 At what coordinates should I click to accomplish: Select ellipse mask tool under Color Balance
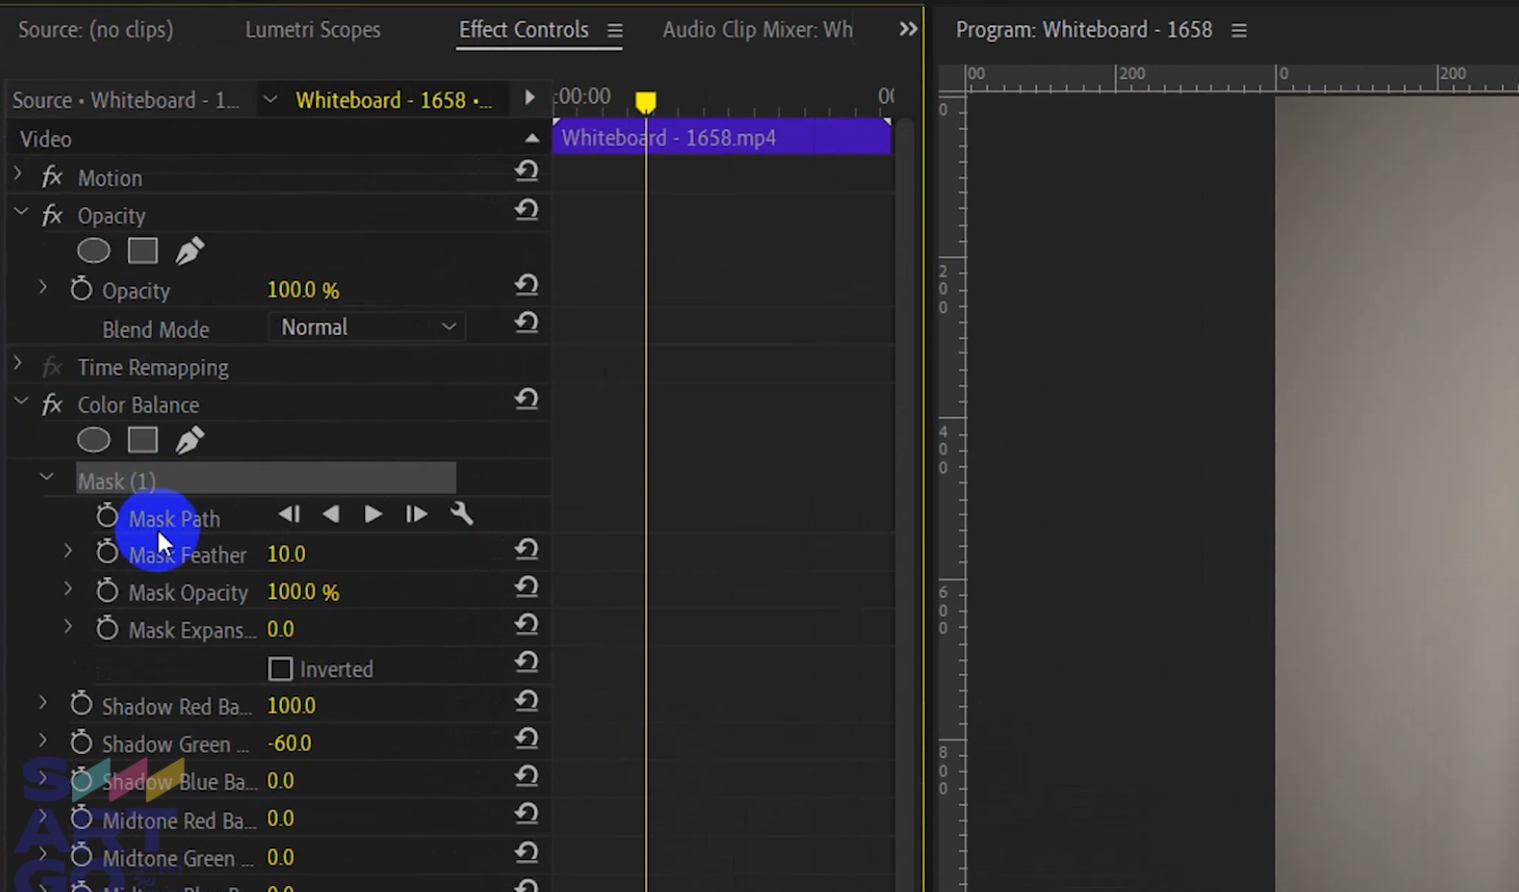click(94, 440)
